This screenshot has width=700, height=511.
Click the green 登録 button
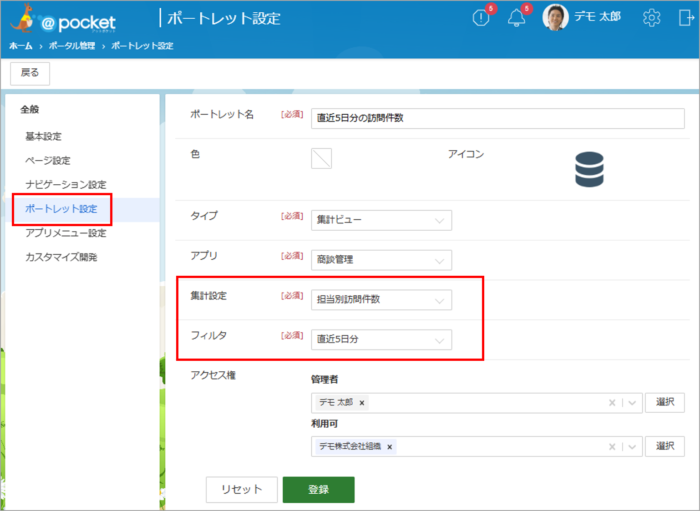[318, 489]
